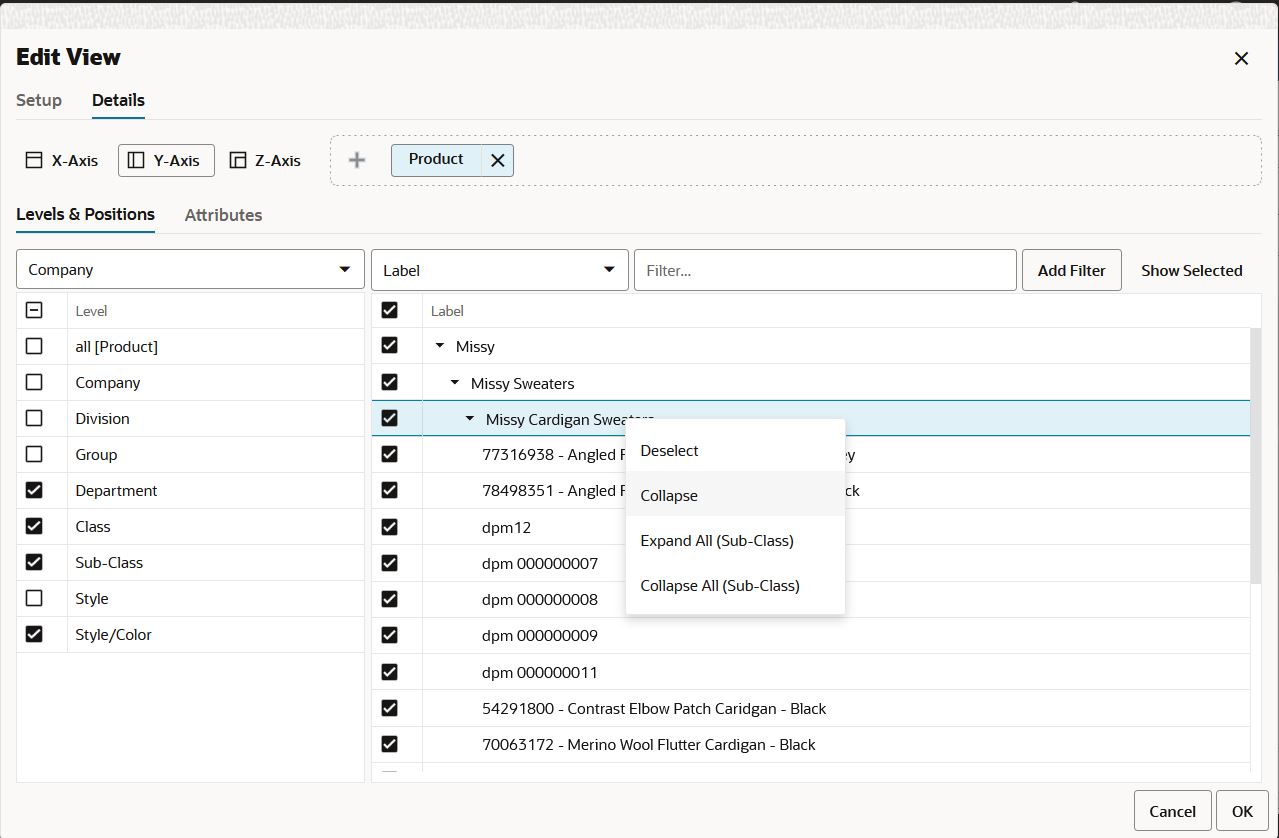Click the X-Axis layout icon
This screenshot has width=1279, height=838.
coord(34,160)
